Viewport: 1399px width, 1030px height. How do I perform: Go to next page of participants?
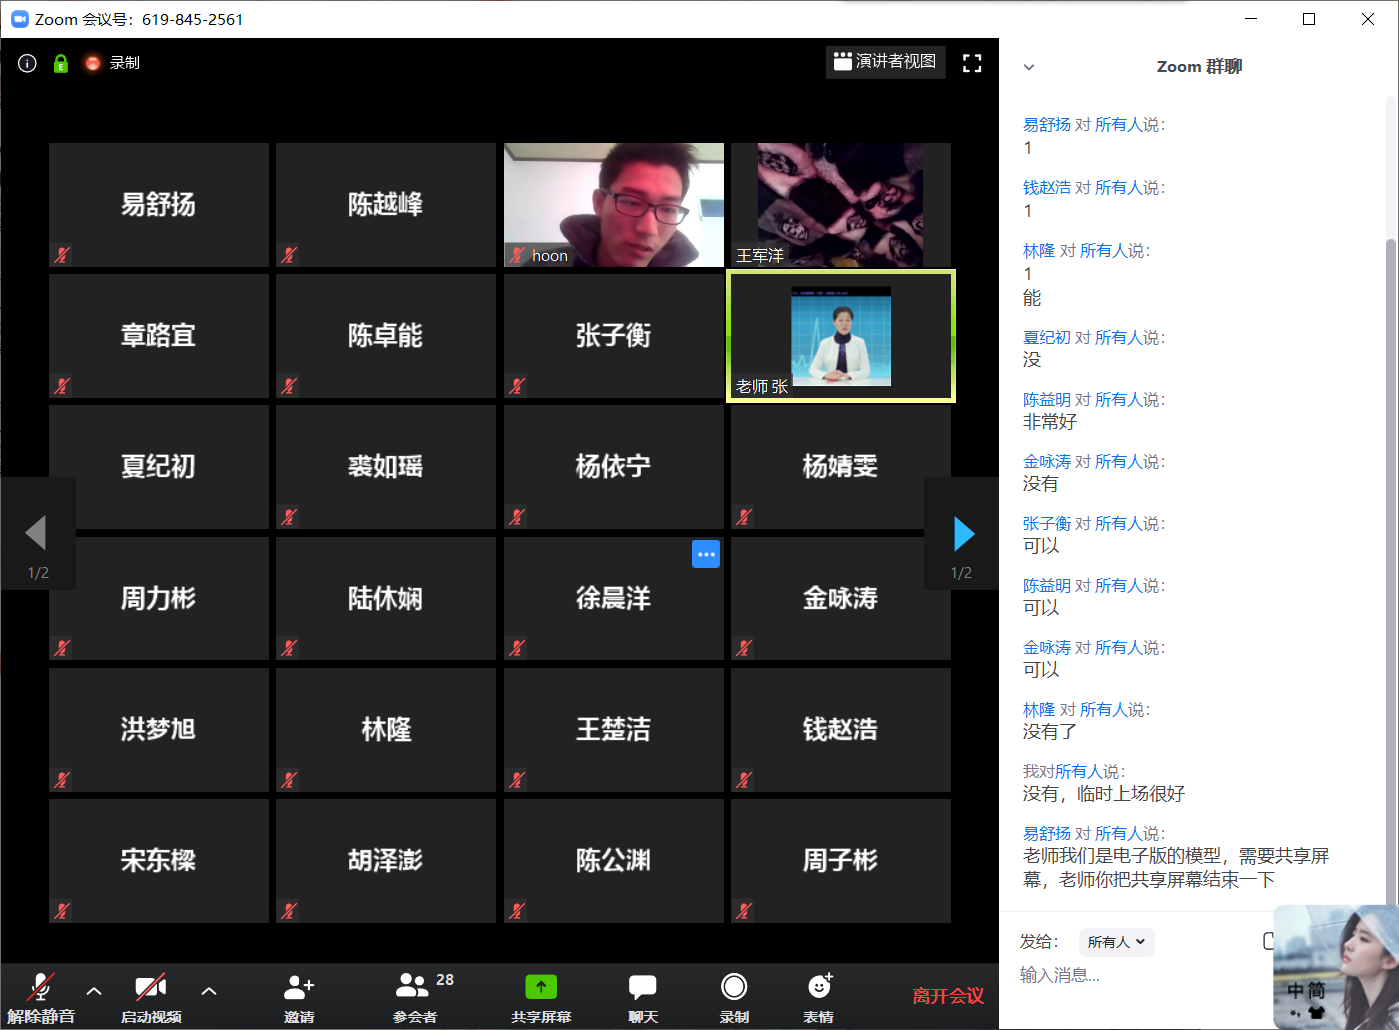(x=963, y=534)
